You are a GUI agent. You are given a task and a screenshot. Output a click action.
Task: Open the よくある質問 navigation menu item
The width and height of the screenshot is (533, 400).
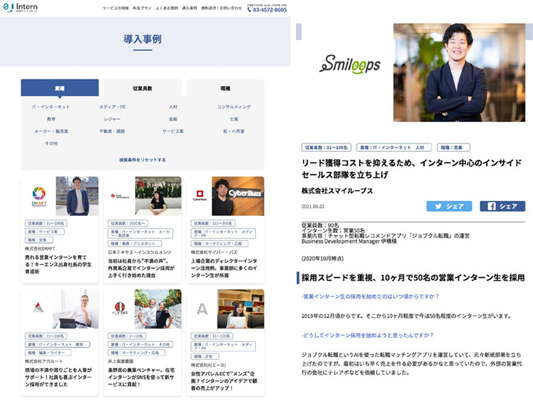(x=167, y=8)
